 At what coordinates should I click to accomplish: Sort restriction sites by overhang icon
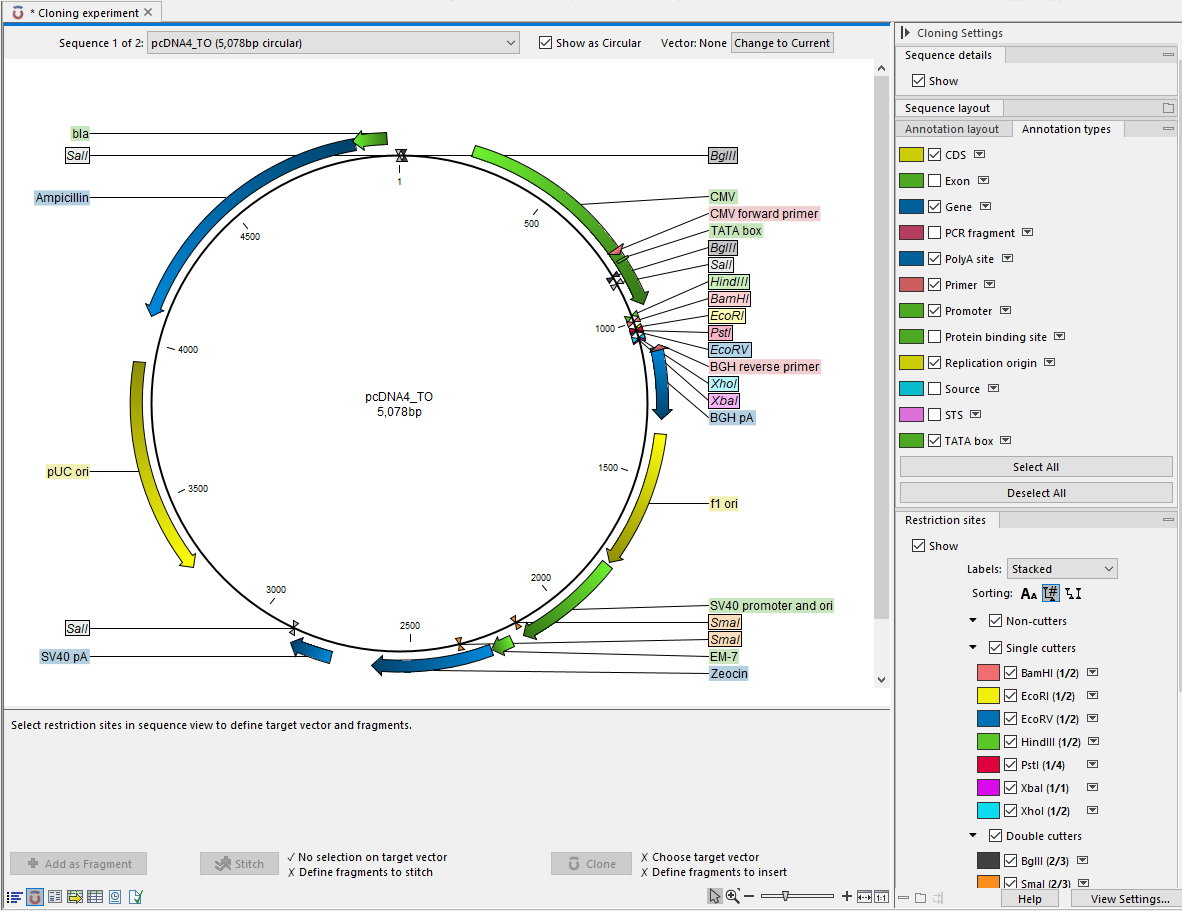tap(1073, 594)
